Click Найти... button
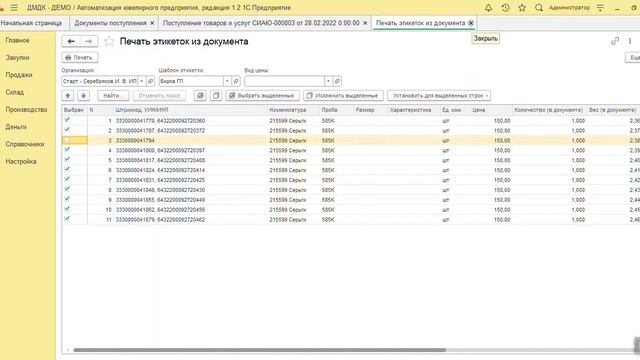The image size is (640, 360). point(113,96)
